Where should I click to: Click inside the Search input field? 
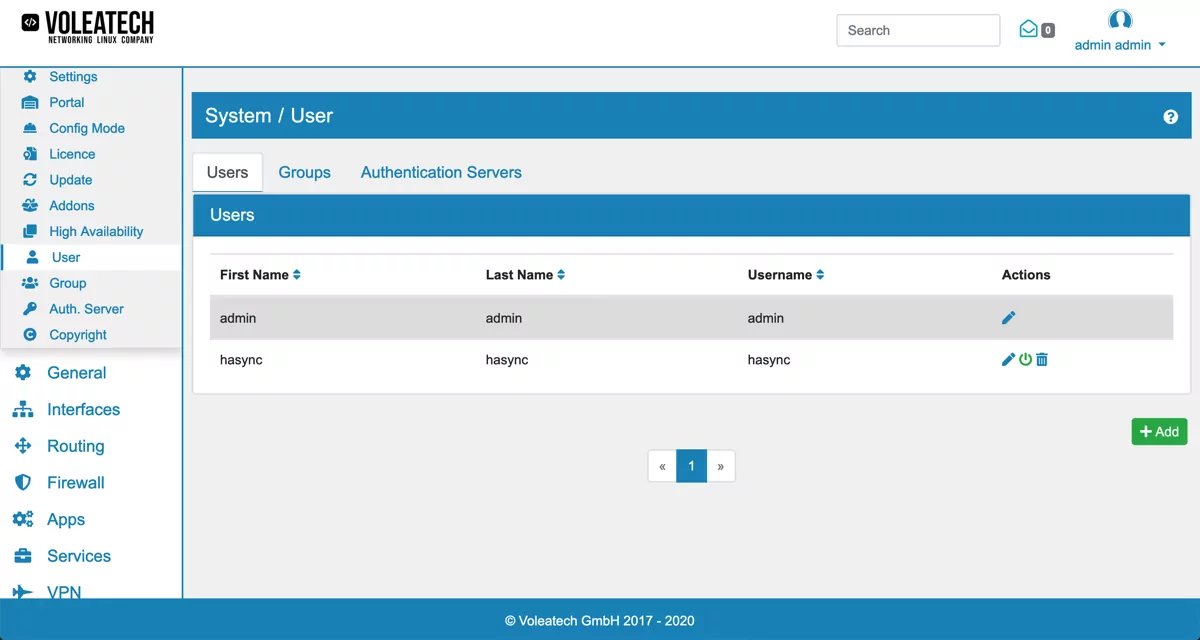pyautogui.click(x=917, y=30)
